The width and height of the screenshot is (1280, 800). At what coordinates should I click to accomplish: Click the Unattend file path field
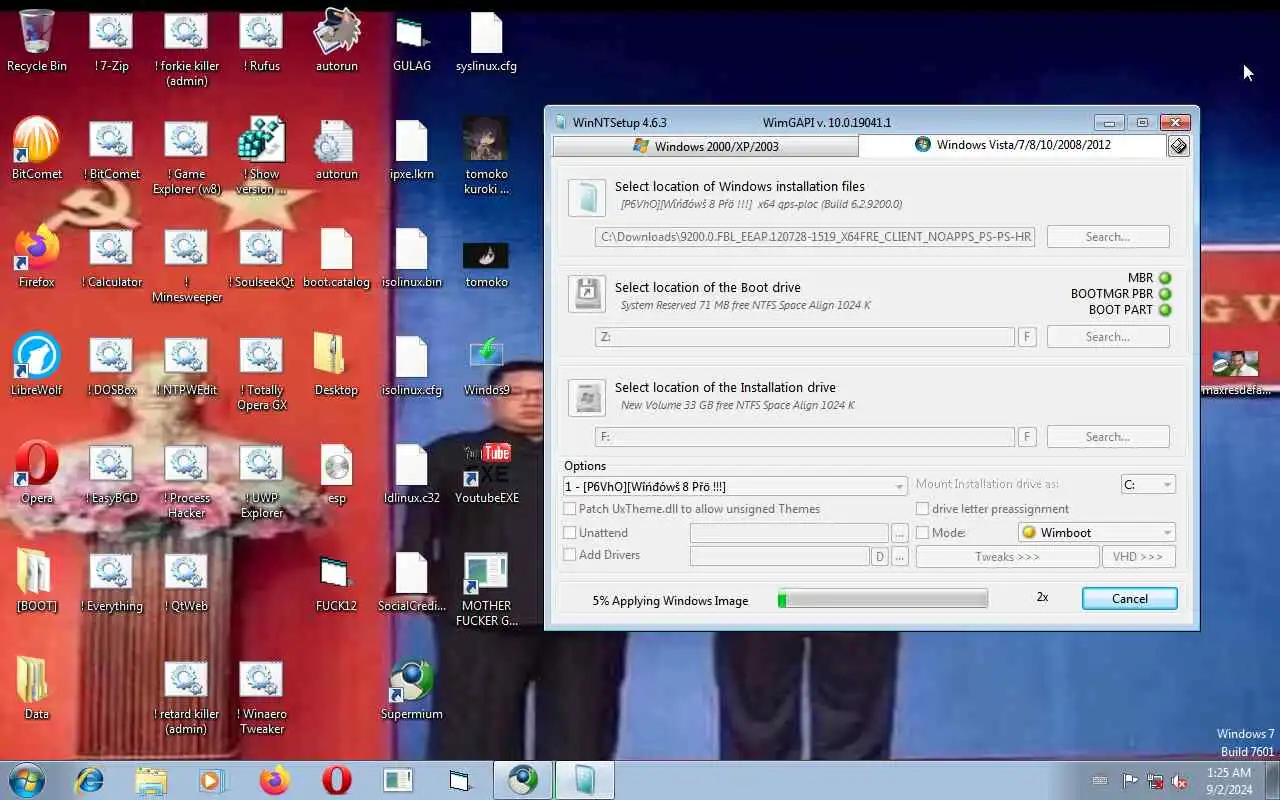(789, 533)
